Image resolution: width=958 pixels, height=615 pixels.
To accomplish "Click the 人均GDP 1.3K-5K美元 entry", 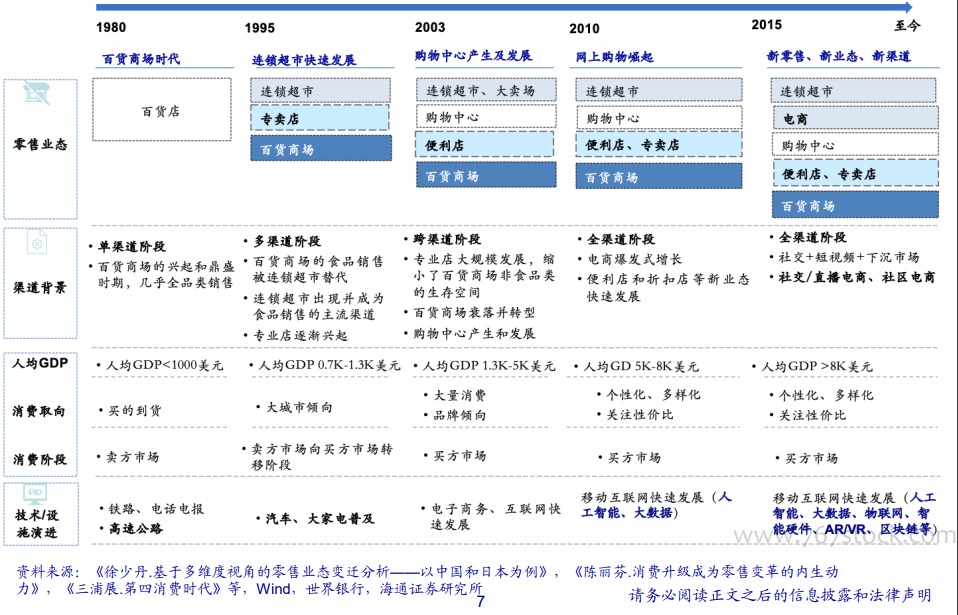I will (x=489, y=366).
